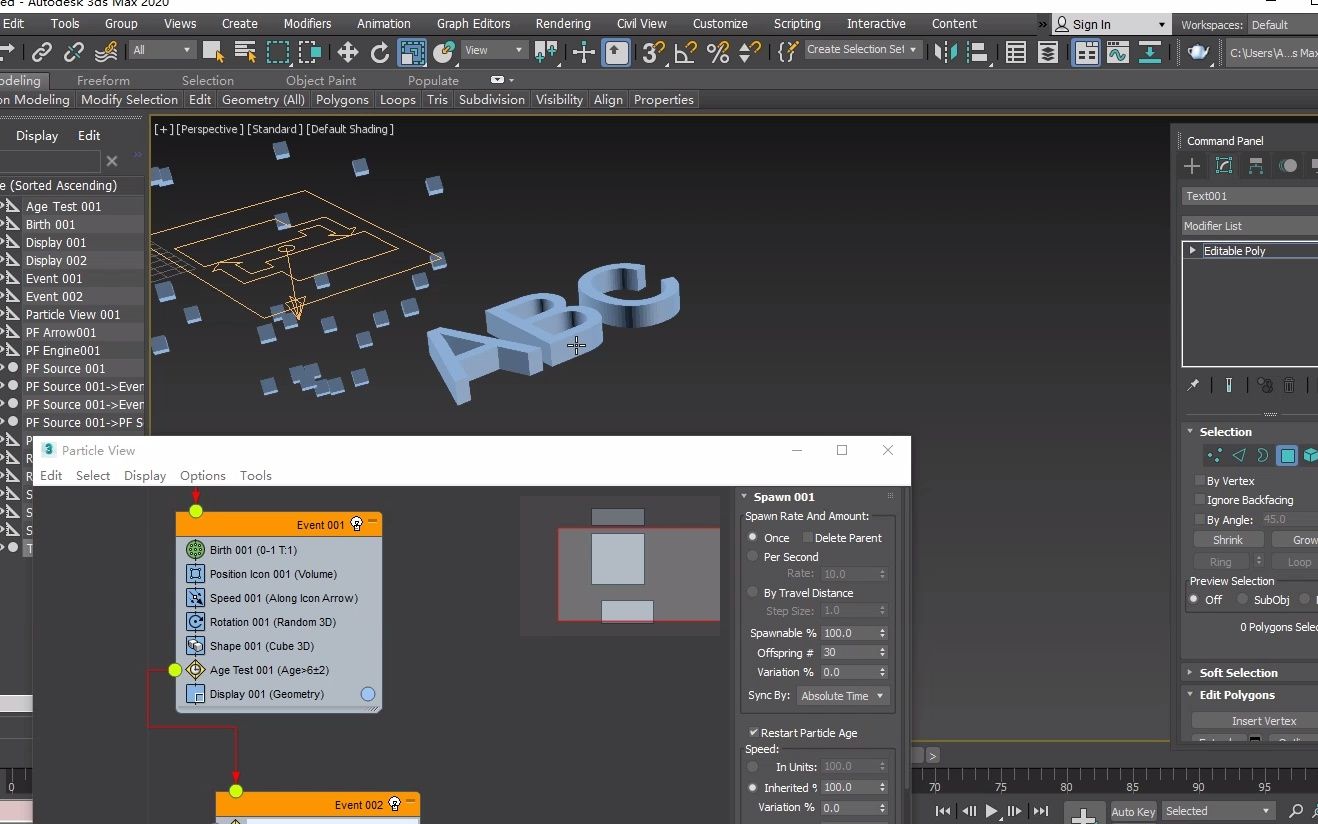Screen dimensions: 1318x824
Task: Open the Create tab in Command Panel
Action: (x=1191, y=166)
